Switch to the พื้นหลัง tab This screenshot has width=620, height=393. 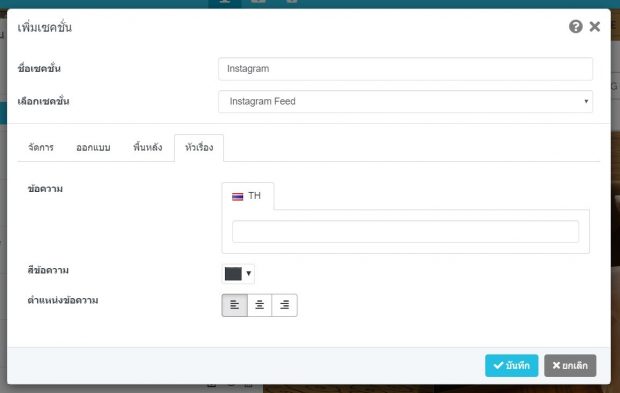147,147
